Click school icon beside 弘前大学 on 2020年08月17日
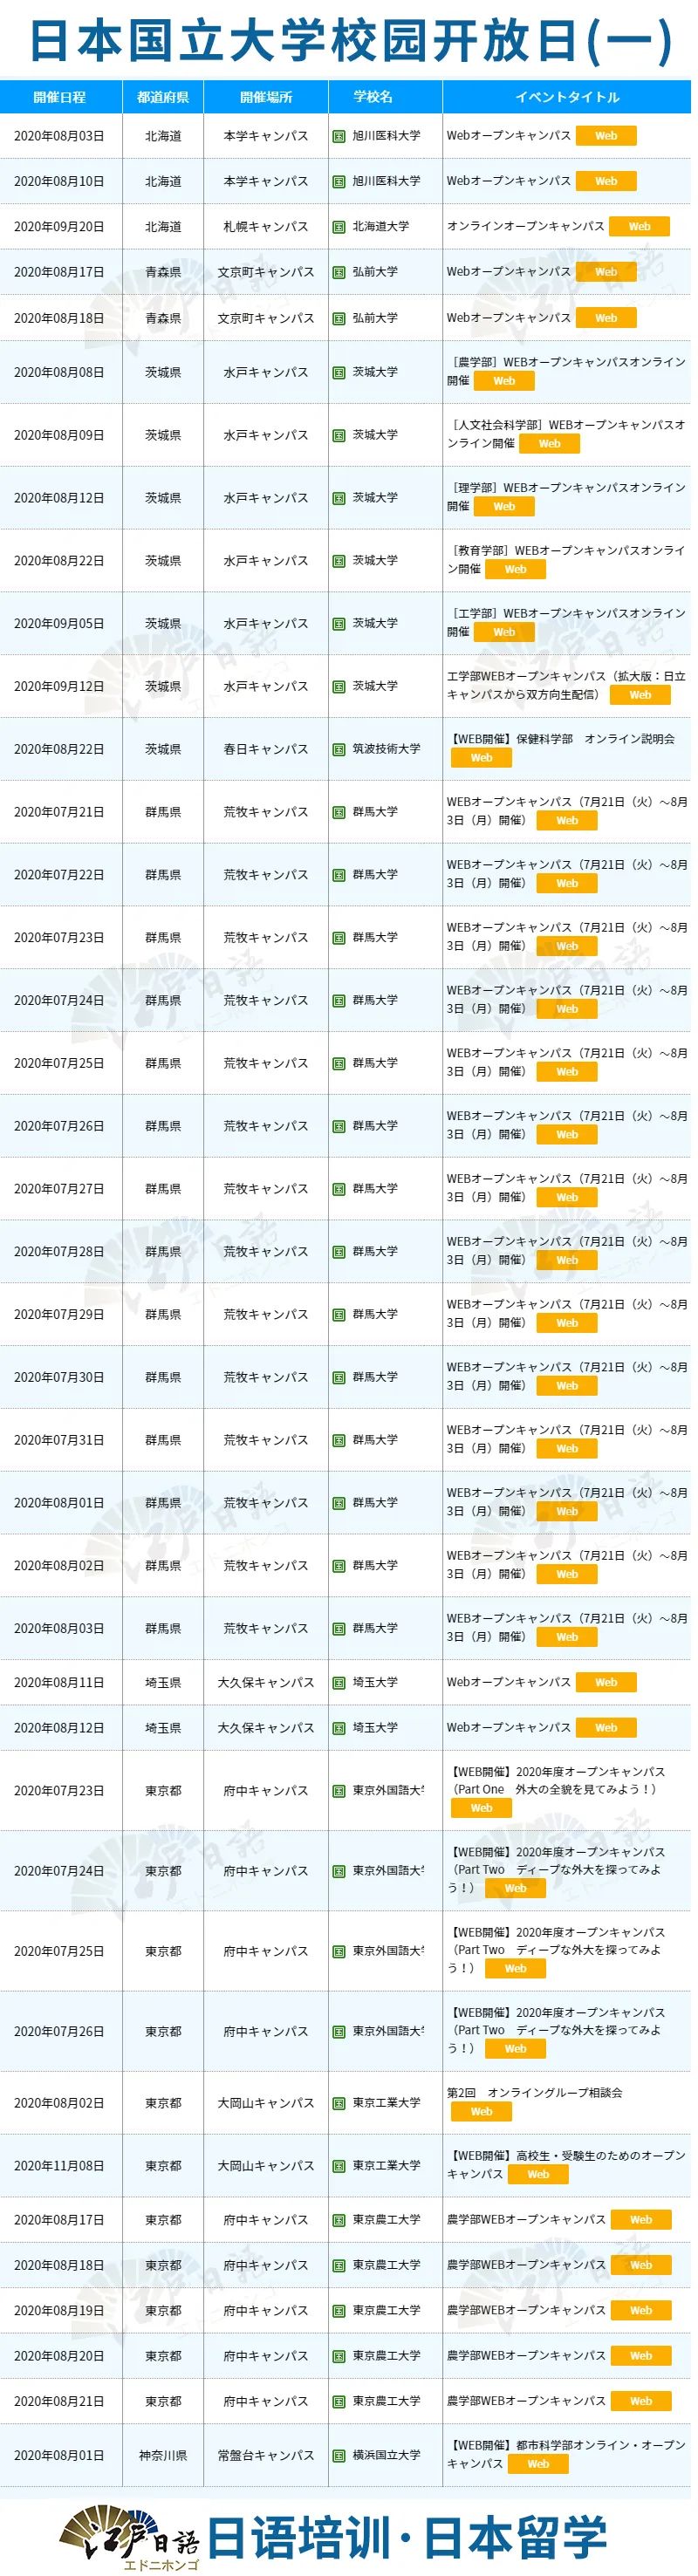Image resolution: width=698 pixels, height=2576 pixels. (342, 274)
